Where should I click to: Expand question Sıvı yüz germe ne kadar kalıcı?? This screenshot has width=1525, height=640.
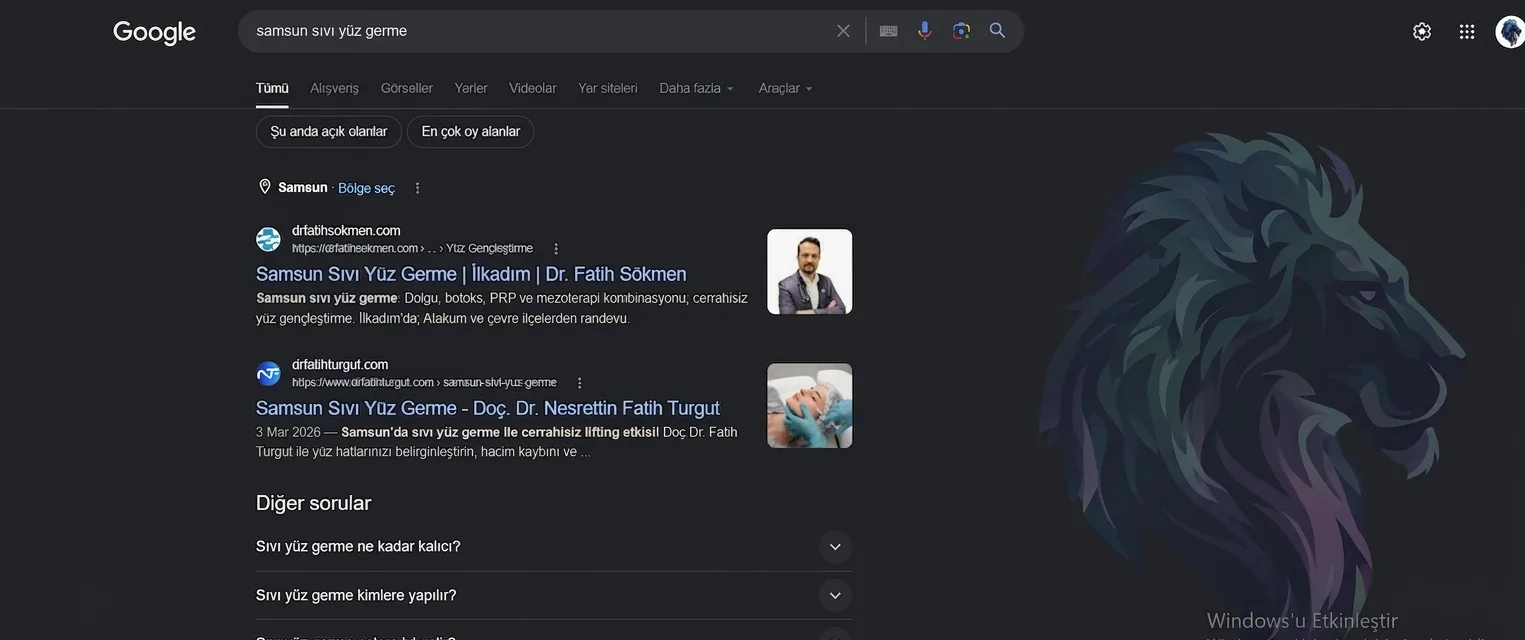(x=554, y=546)
